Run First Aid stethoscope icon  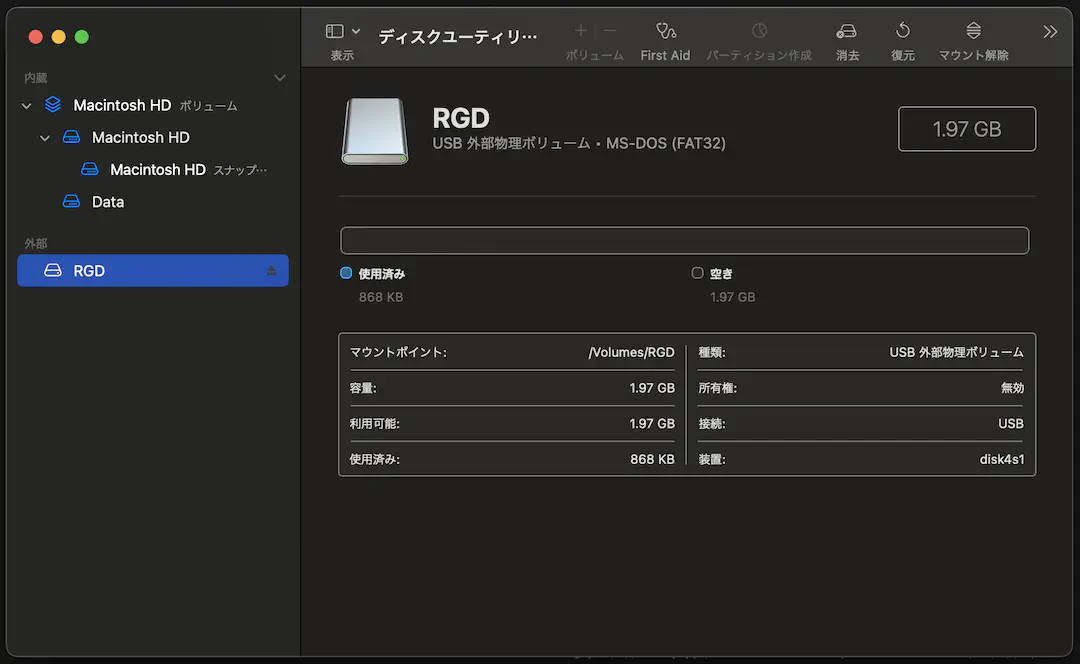(665, 31)
